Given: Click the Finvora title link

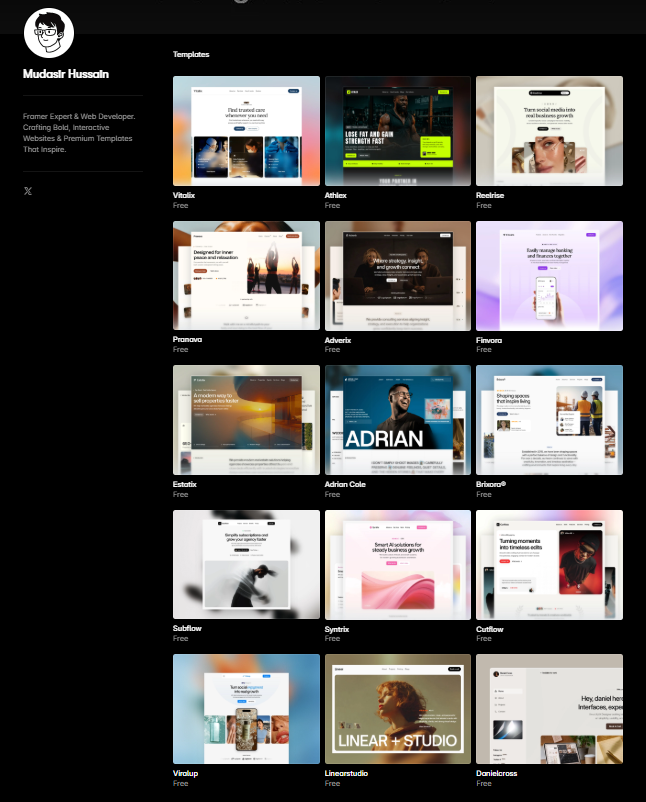Looking at the screenshot, I should (489, 340).
